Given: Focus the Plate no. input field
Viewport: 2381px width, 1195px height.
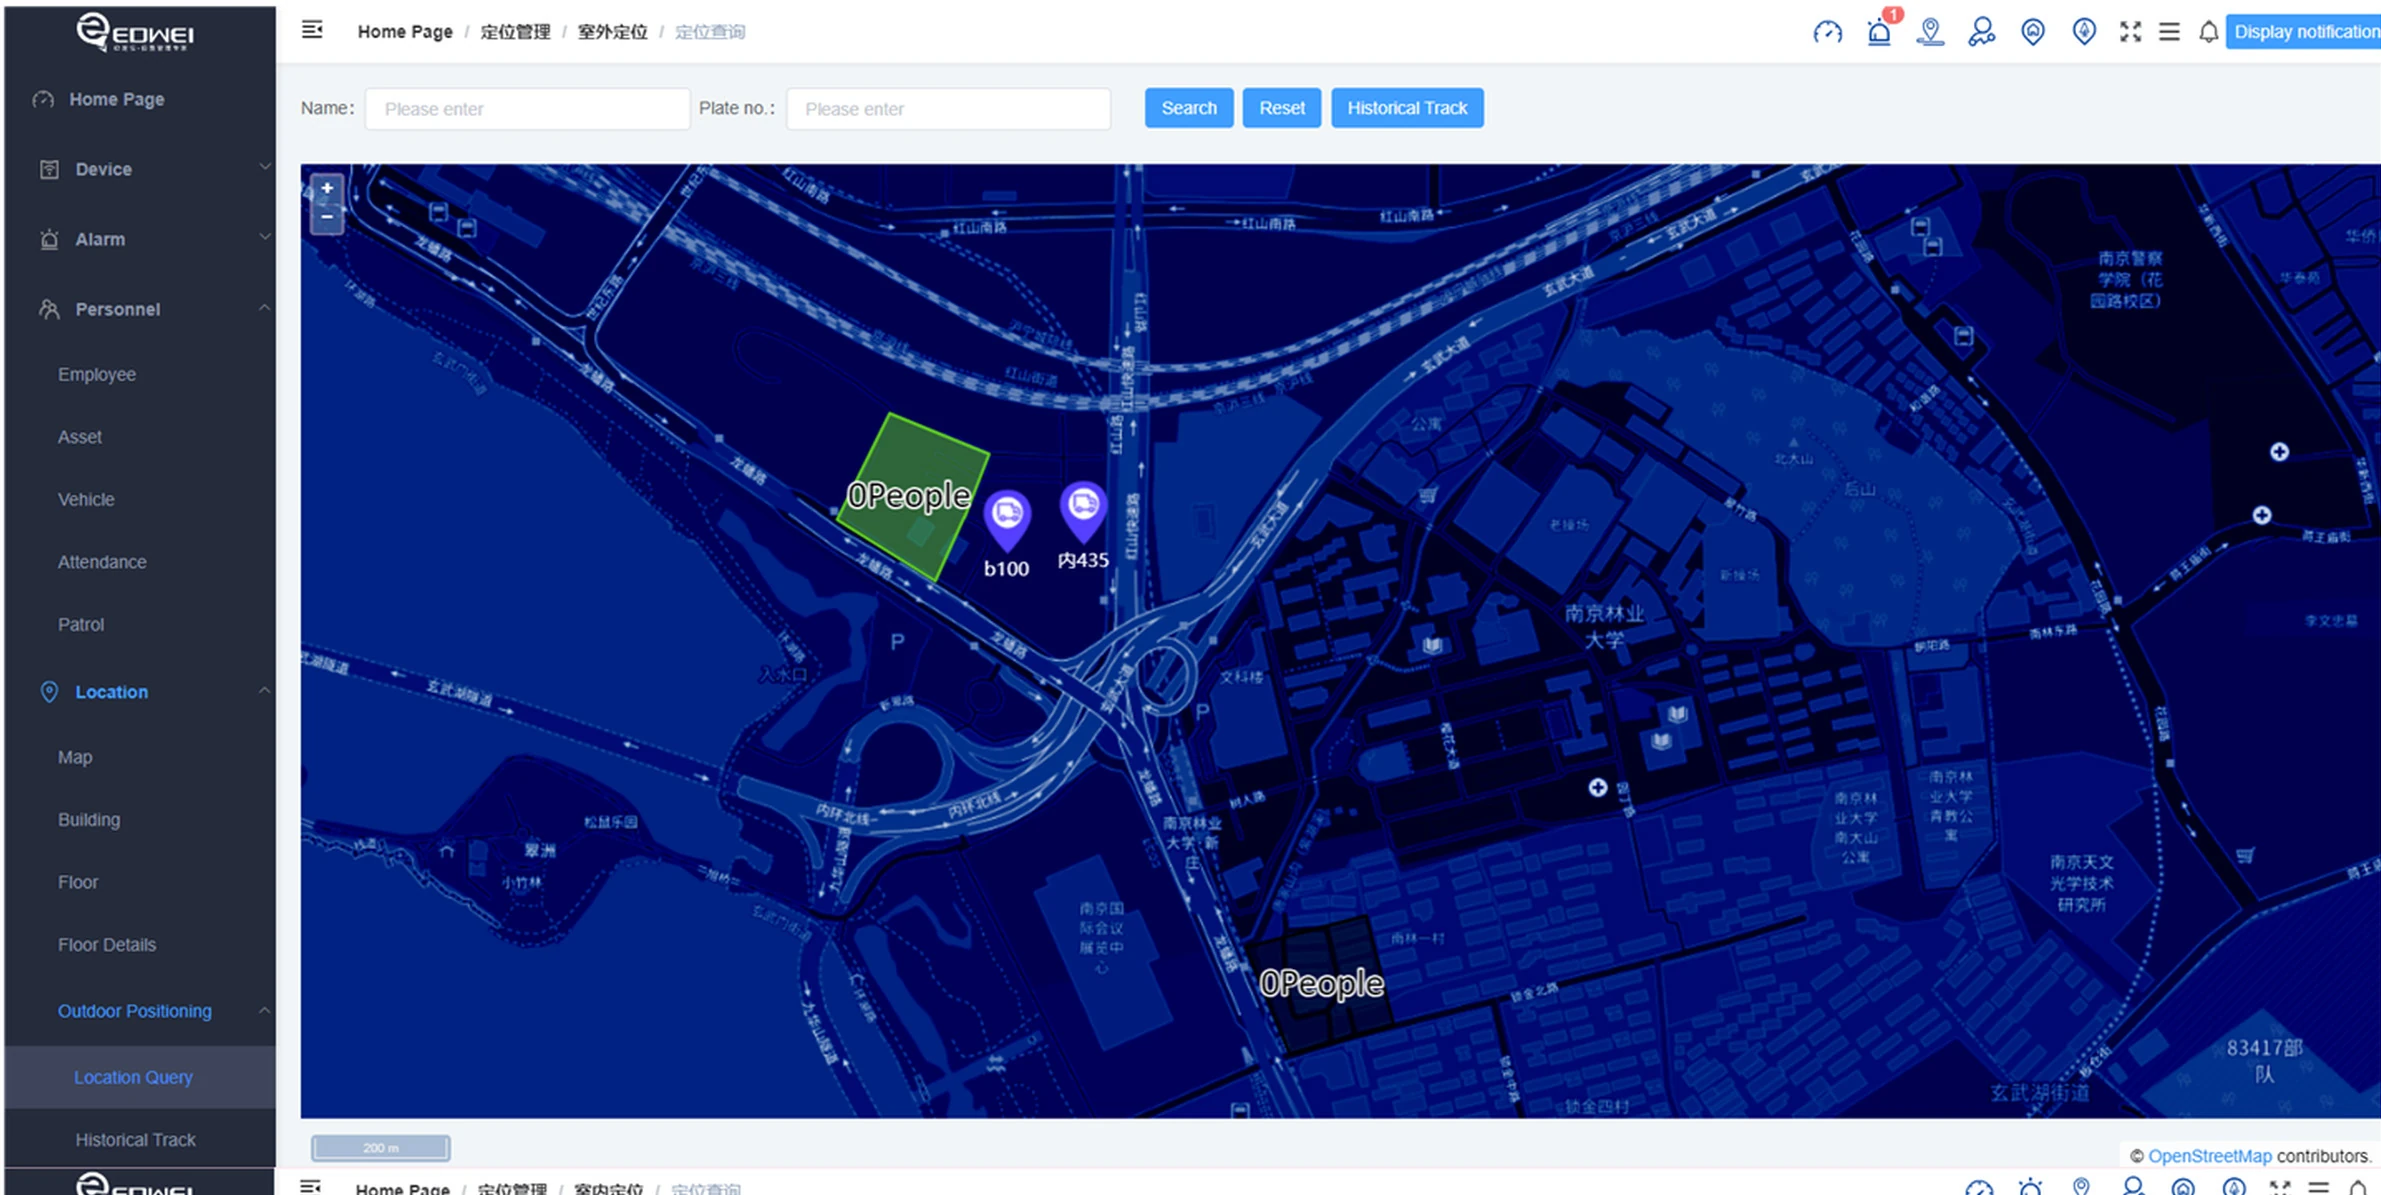Looking at the screenshot, I should click(x=947, y=109).
